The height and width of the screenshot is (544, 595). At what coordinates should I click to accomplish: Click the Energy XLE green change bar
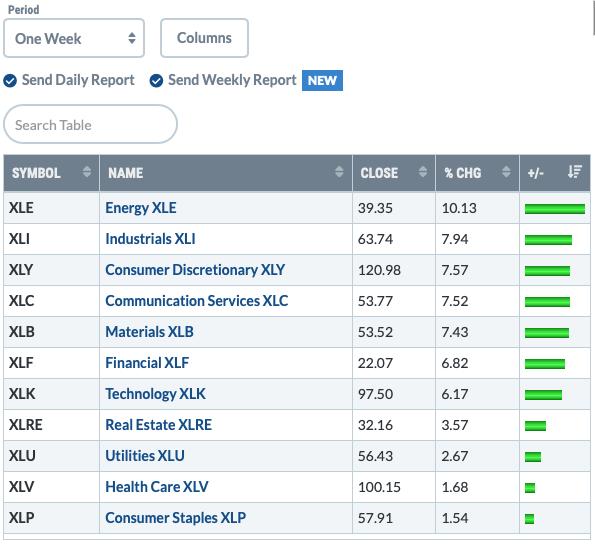tap(555, 209)
